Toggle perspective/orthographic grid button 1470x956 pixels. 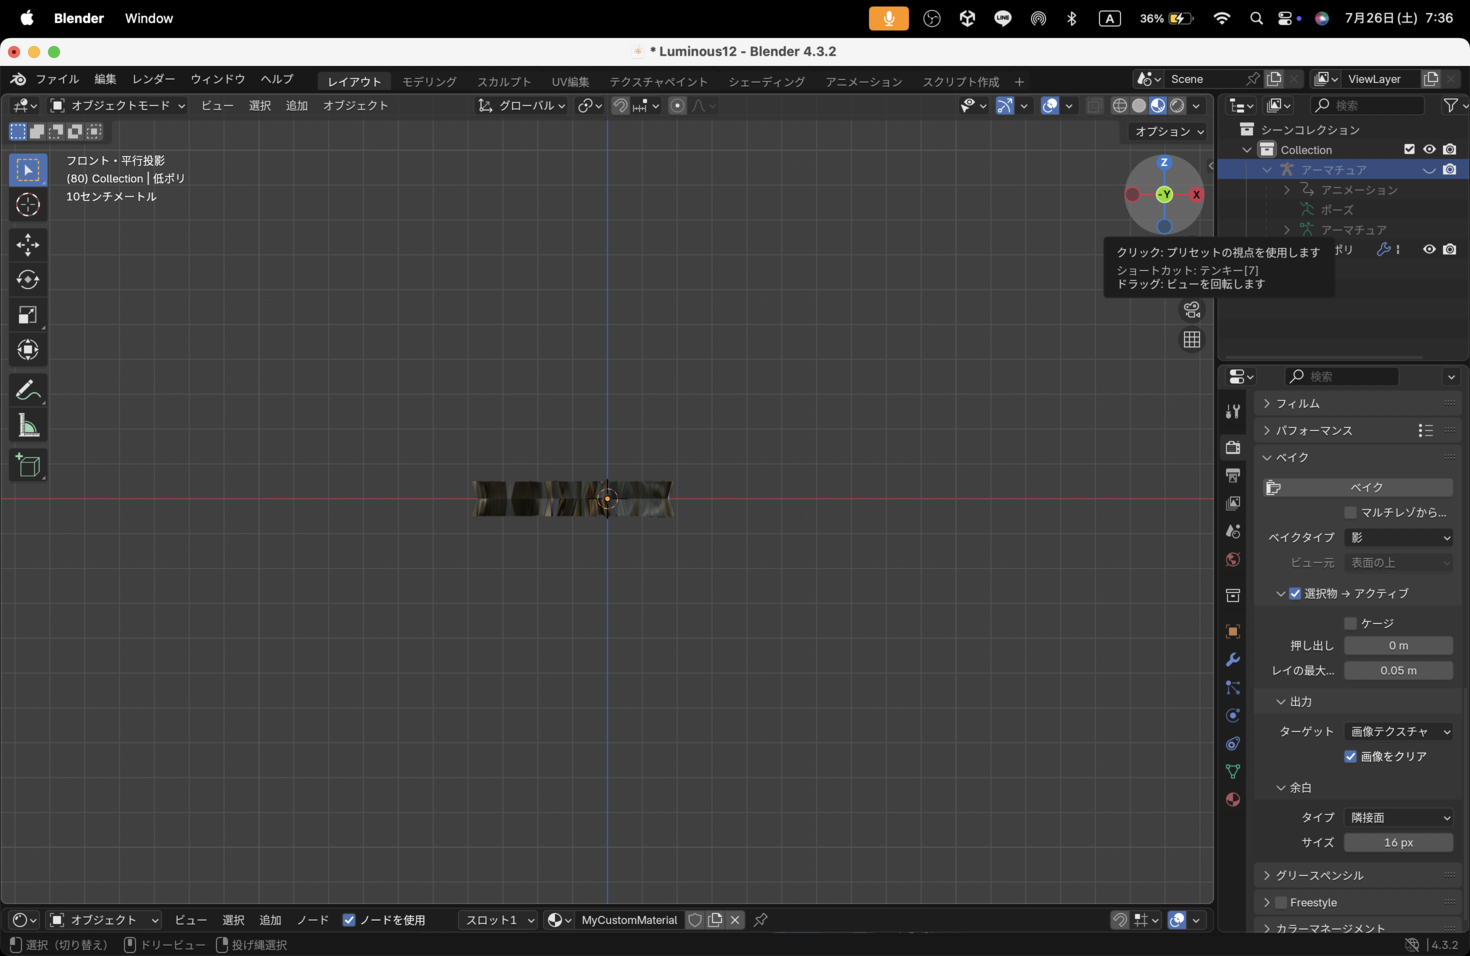click(1192, 340)
